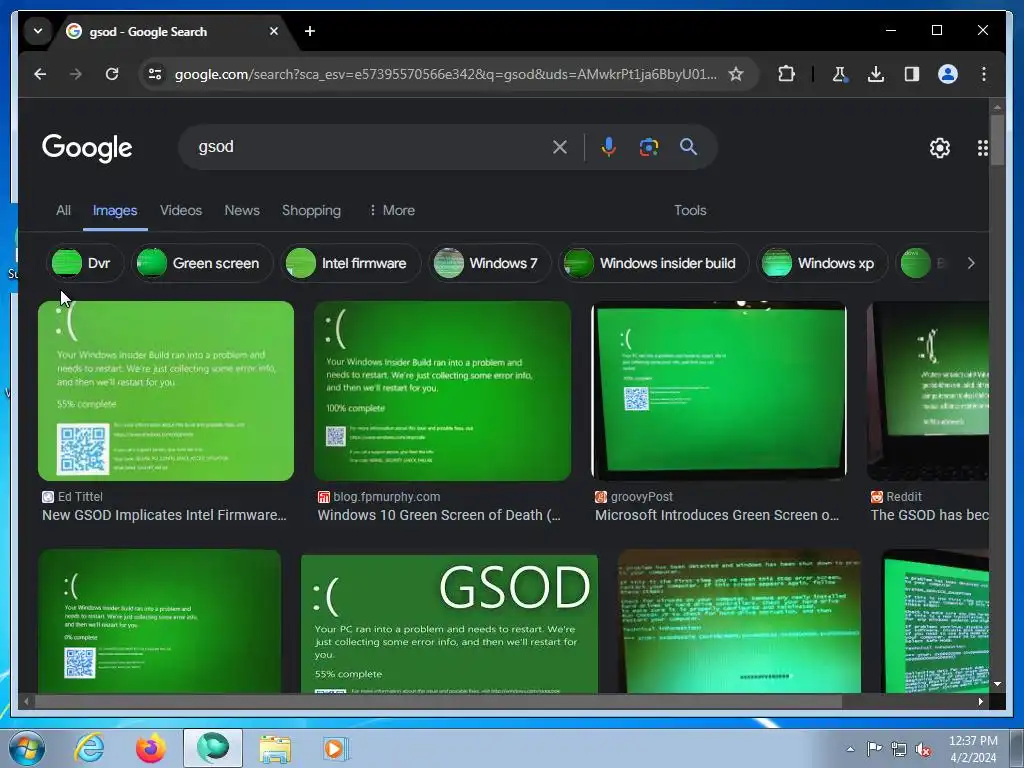
Task: Click the muted volume tray icon
Action: point(923,749)
